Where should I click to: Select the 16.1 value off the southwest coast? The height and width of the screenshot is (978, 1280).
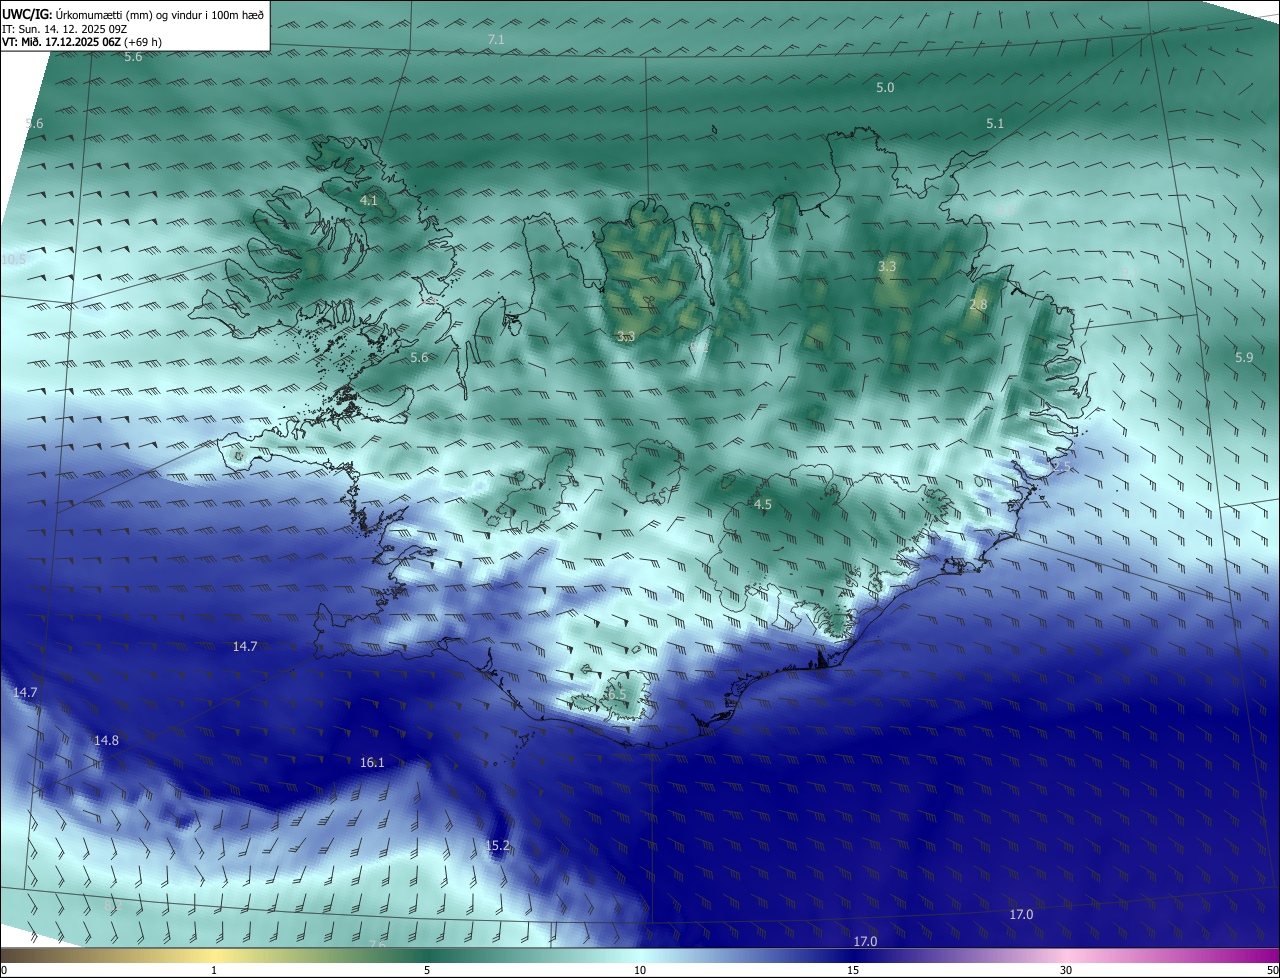[372, 763]
